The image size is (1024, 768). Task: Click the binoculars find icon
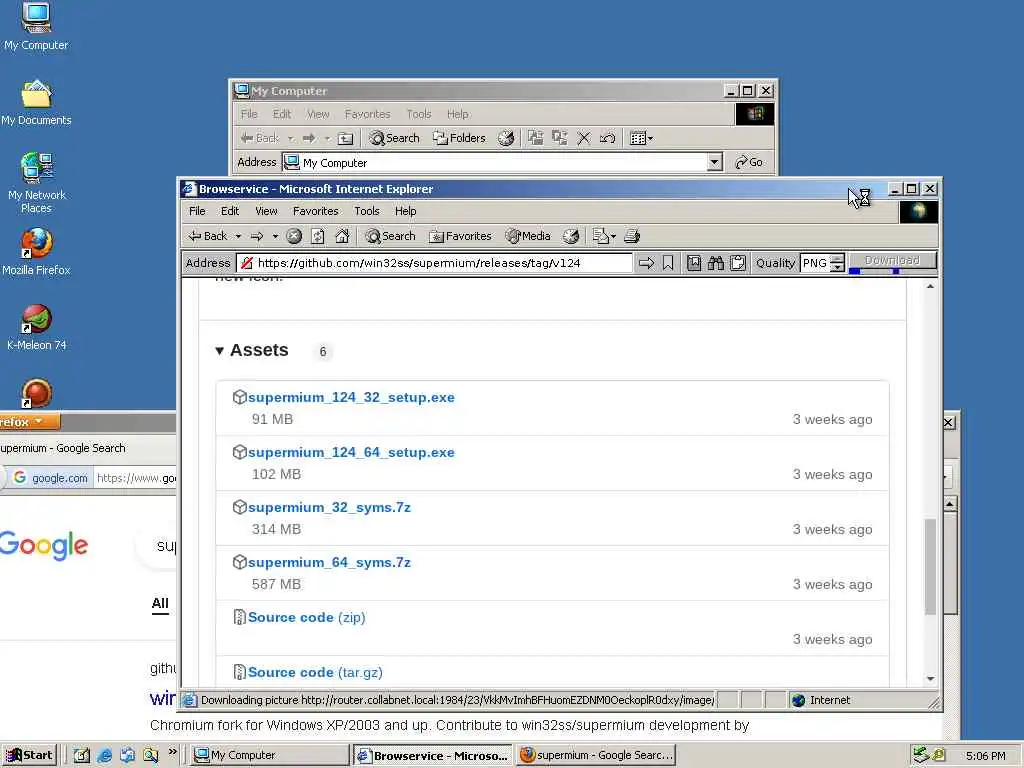716,263
